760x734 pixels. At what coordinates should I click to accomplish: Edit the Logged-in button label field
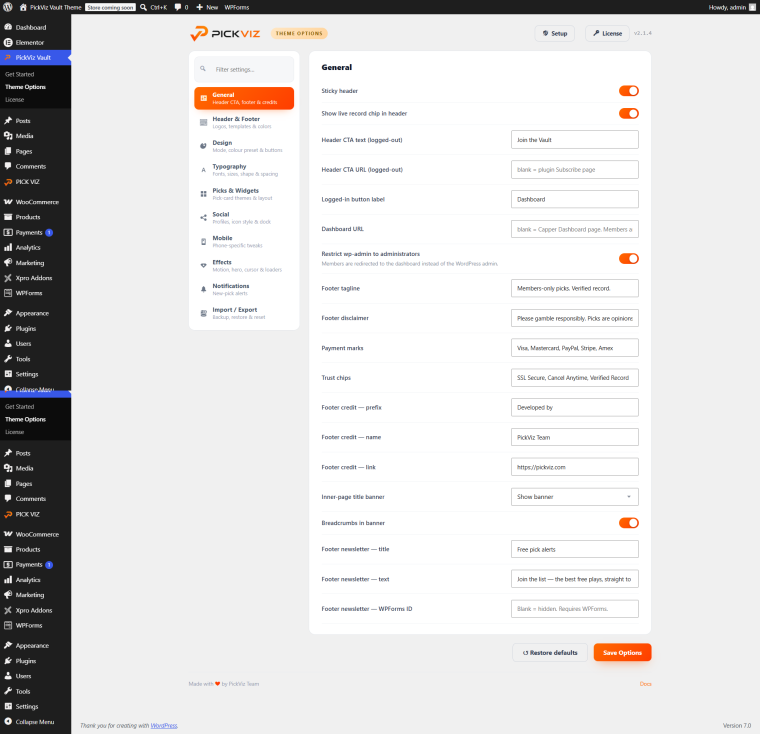574,199
